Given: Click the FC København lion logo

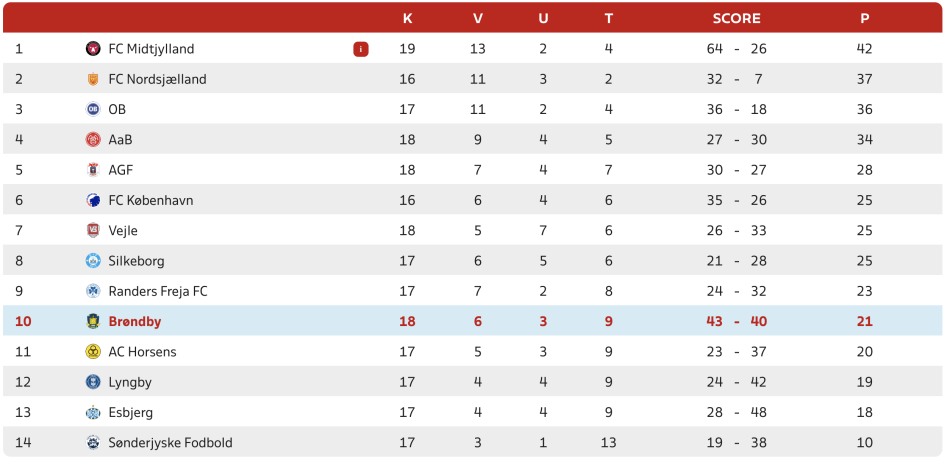Looking at the screenshot, I should tap(93, 200).
